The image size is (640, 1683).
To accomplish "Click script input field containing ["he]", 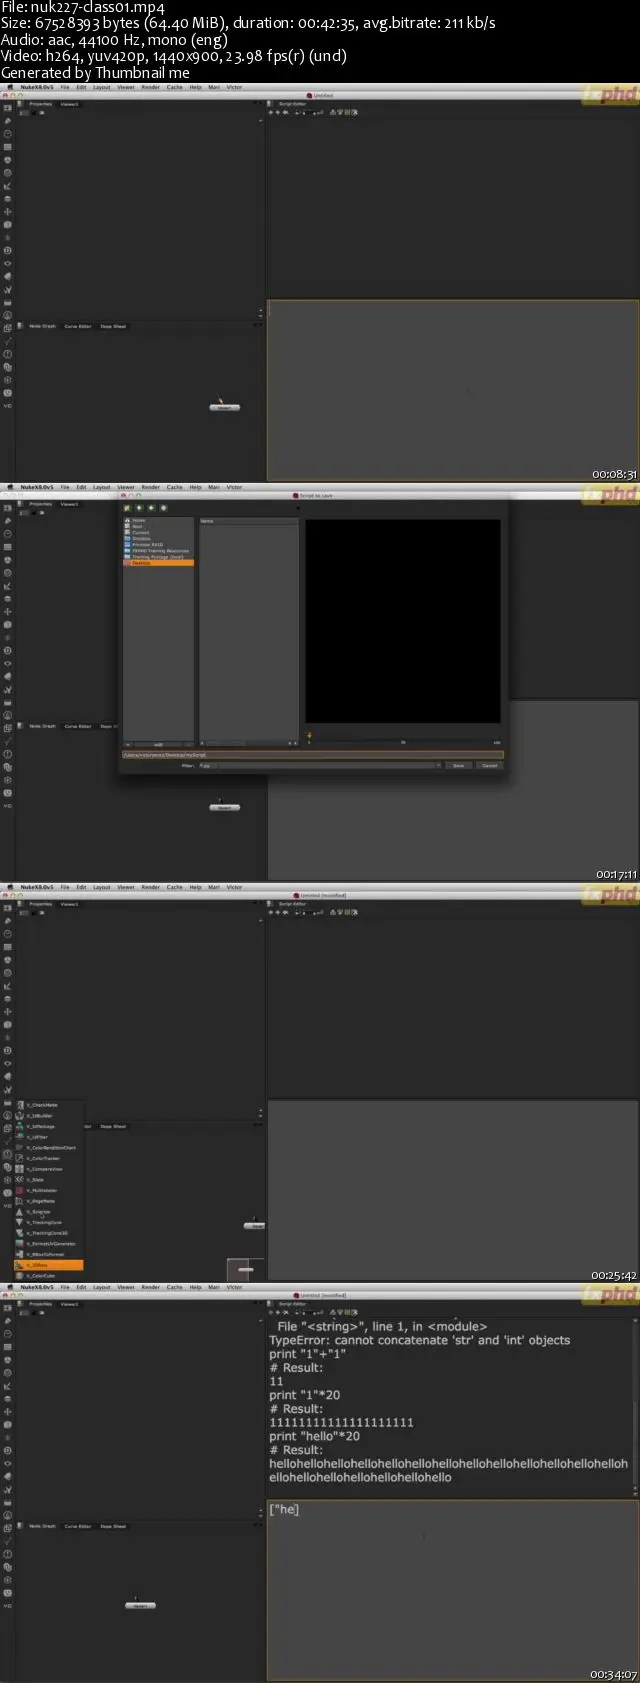I will pyautogui.click(x=452, y=1590).
